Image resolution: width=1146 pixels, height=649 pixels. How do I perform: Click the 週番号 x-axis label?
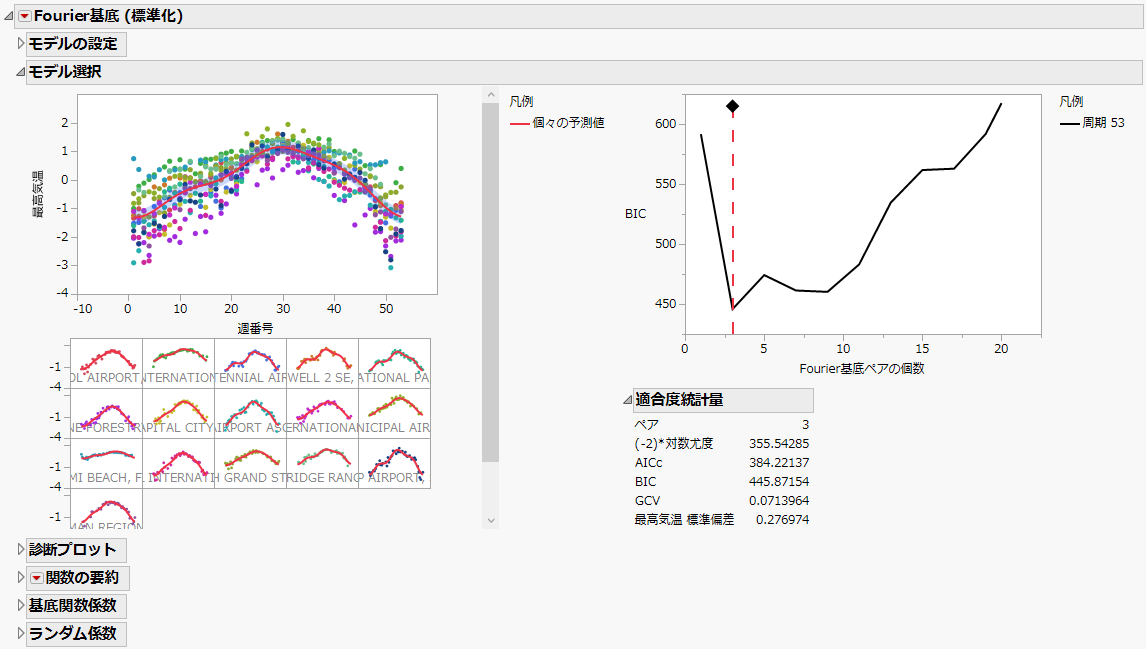pyautogui.click(x=256, y=329)
